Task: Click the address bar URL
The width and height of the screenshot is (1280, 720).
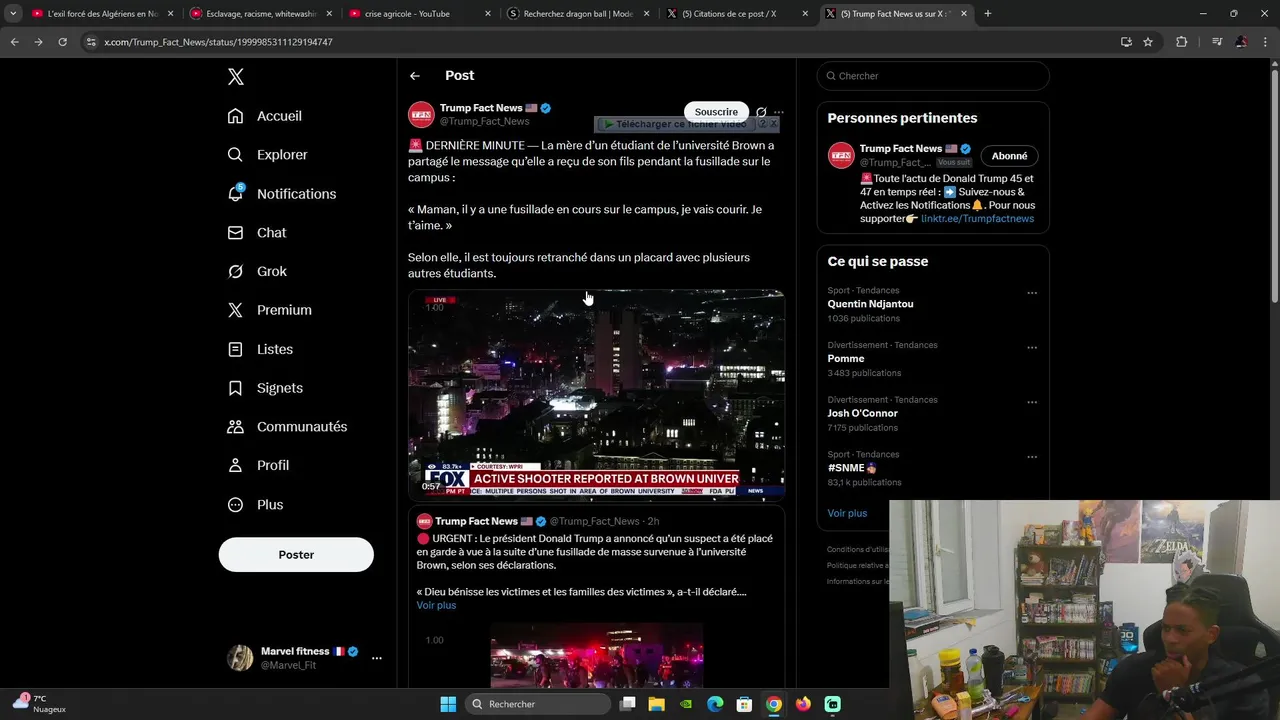Action: pyautogui.click(x=218, y=42)
